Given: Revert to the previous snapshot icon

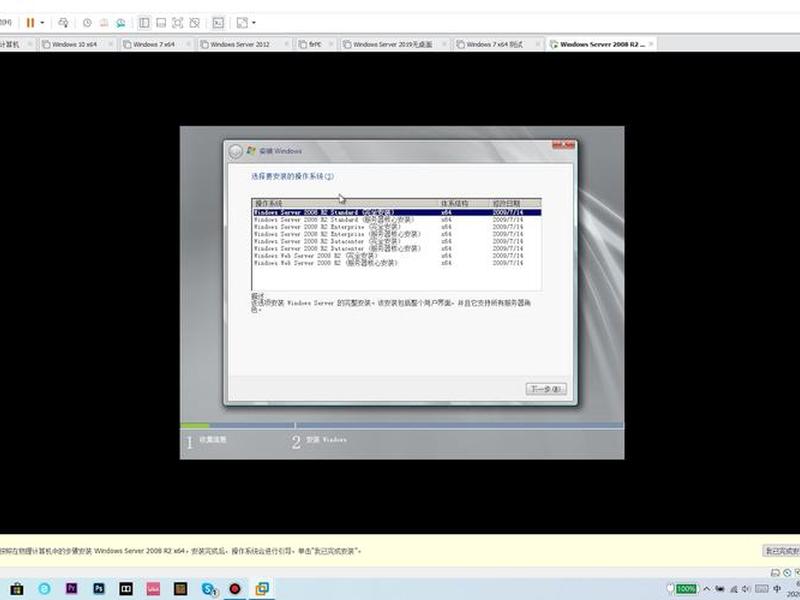Looking at the screenshot, I should [x=104, y=22].
